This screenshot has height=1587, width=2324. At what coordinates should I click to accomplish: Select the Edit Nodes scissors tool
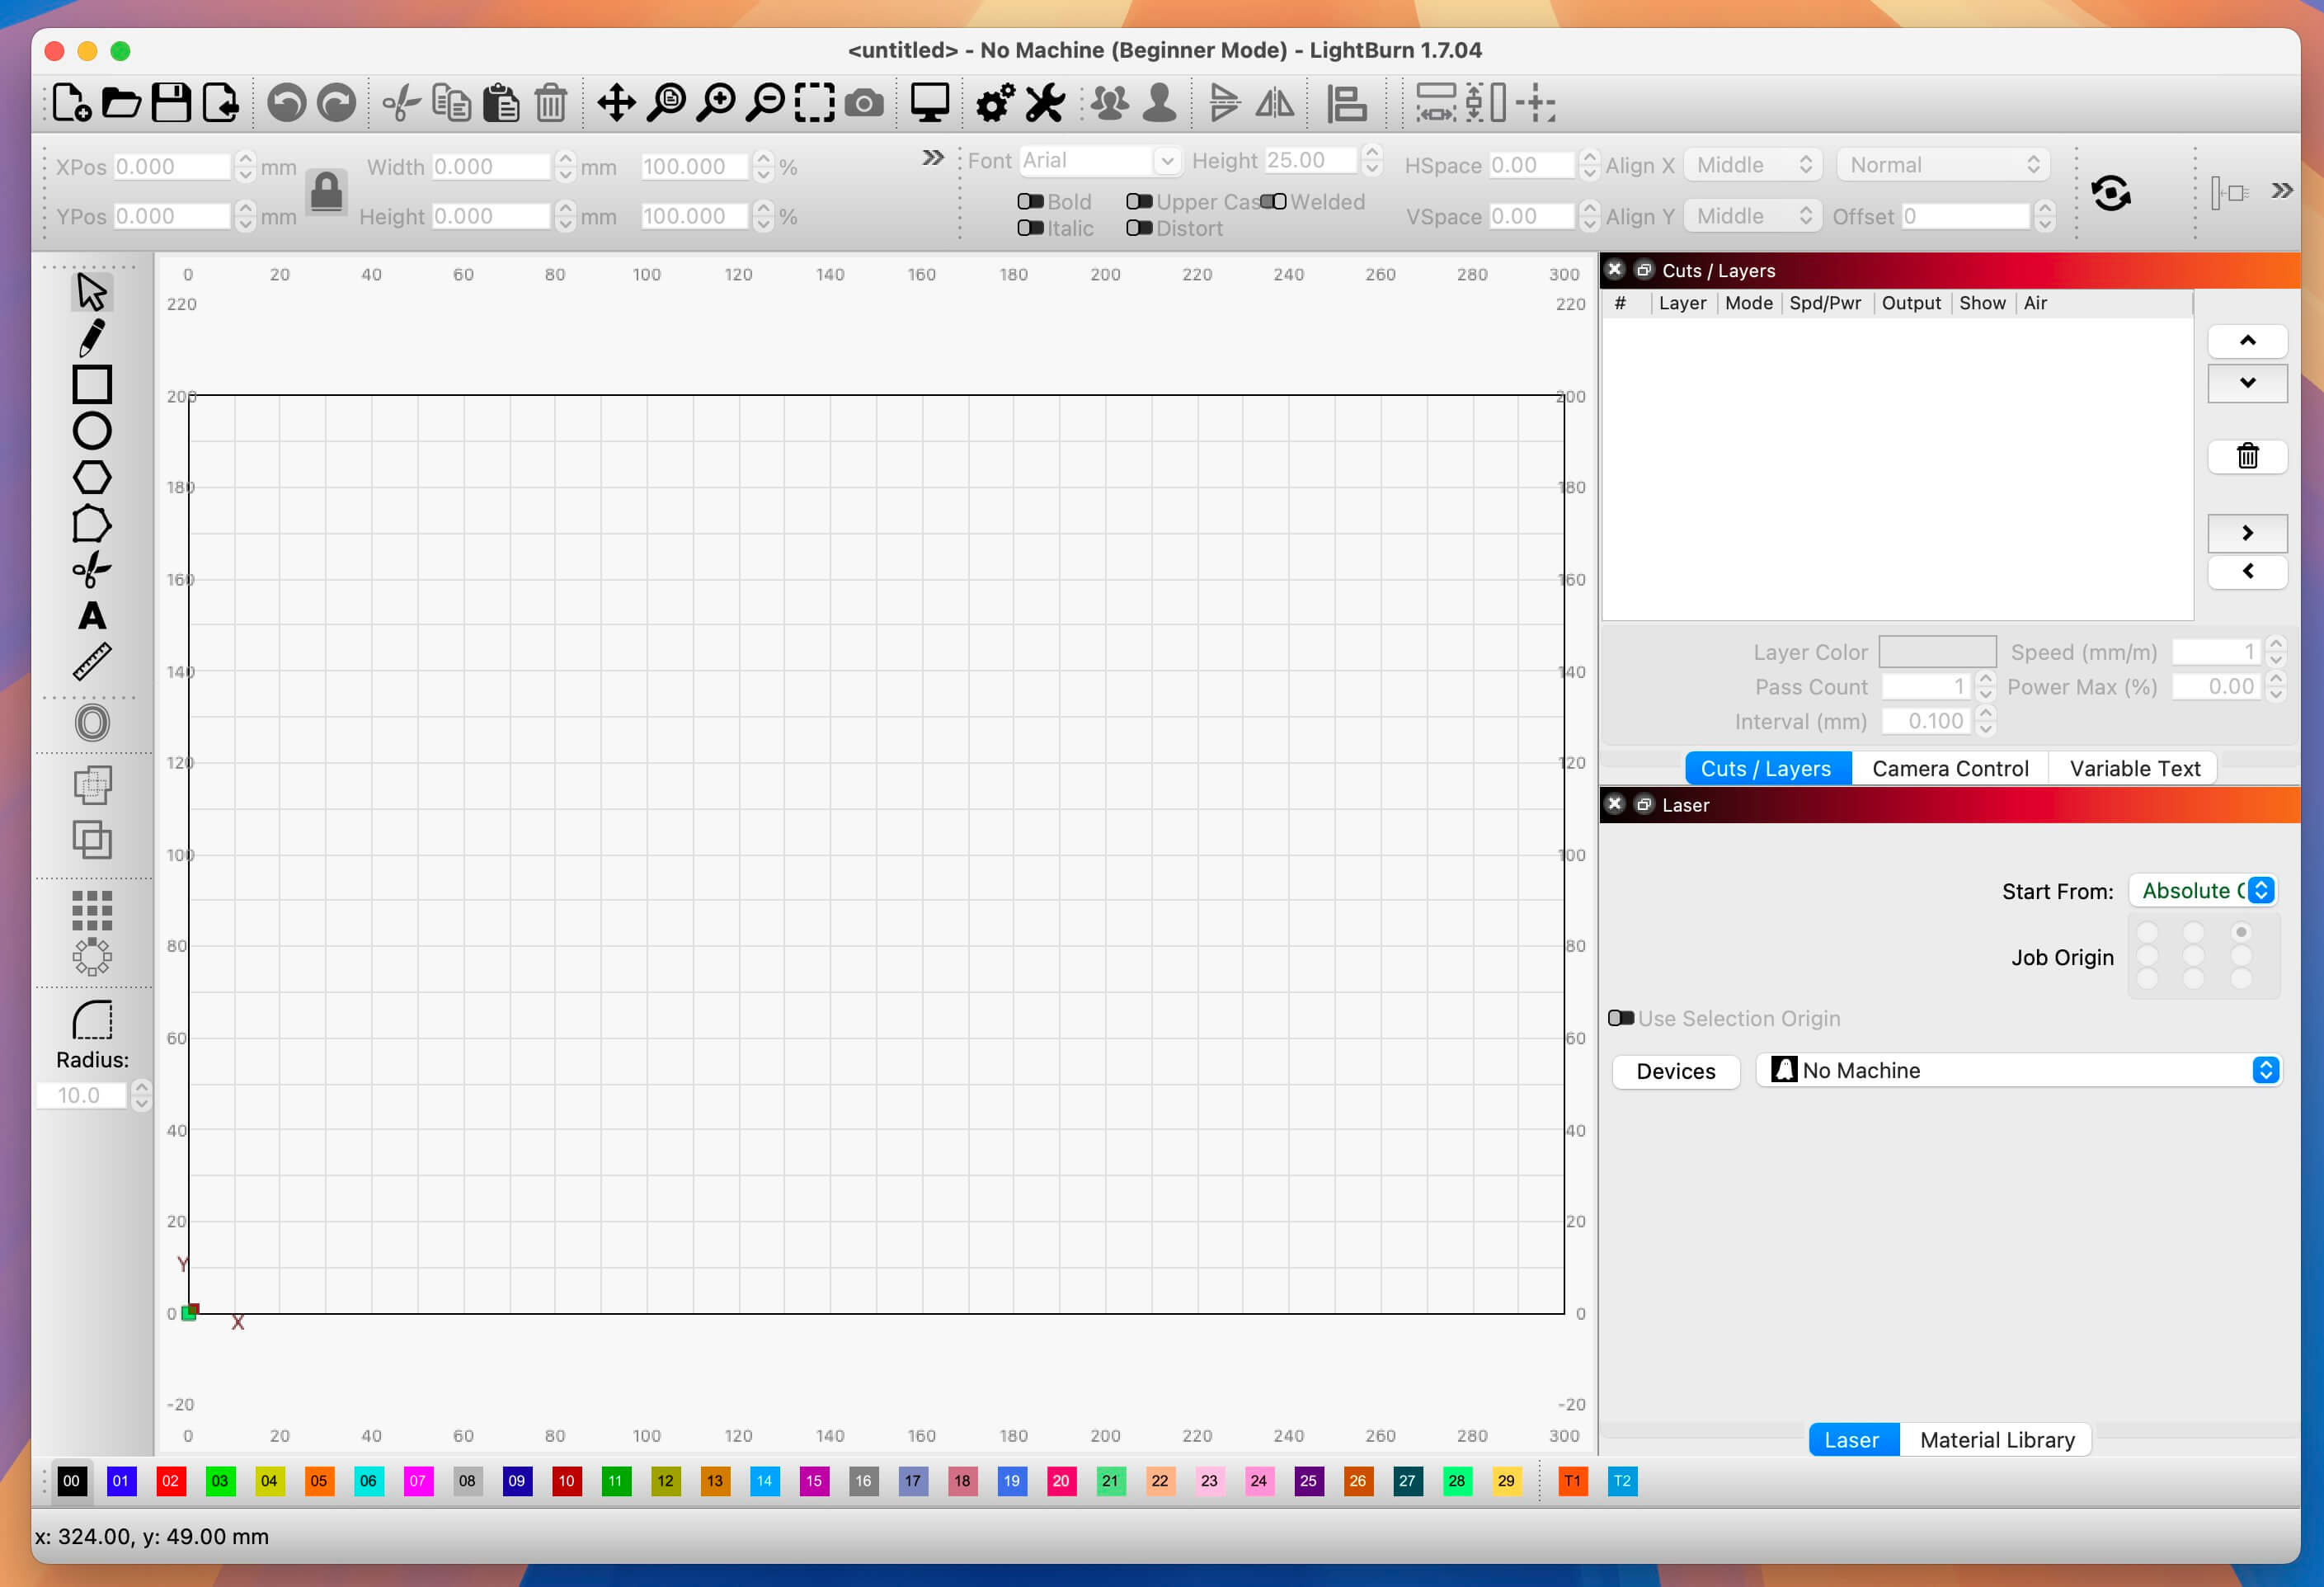91,570
